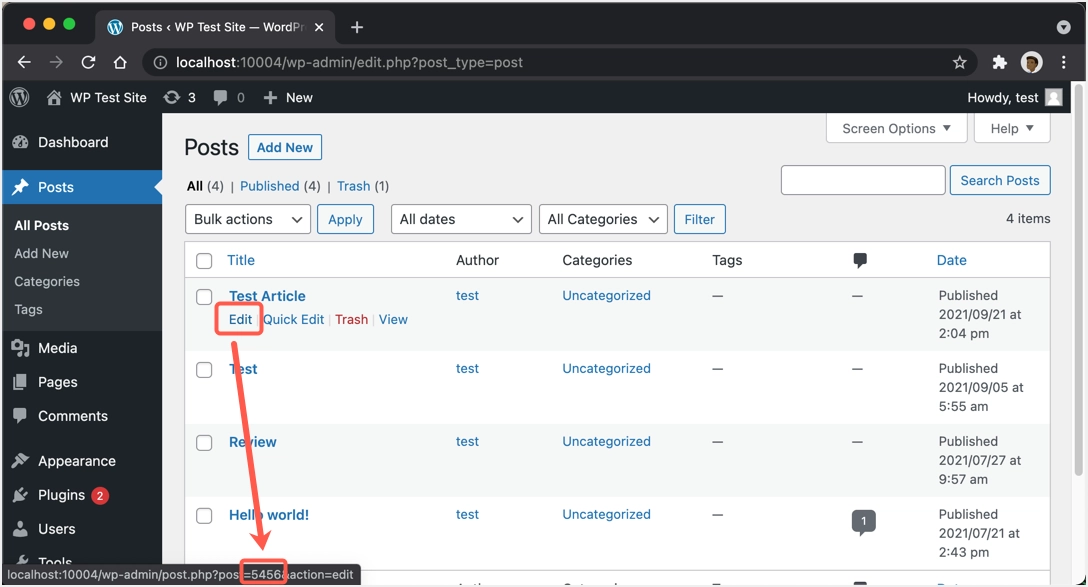Expand the Screen Options panel

[896, 128]
